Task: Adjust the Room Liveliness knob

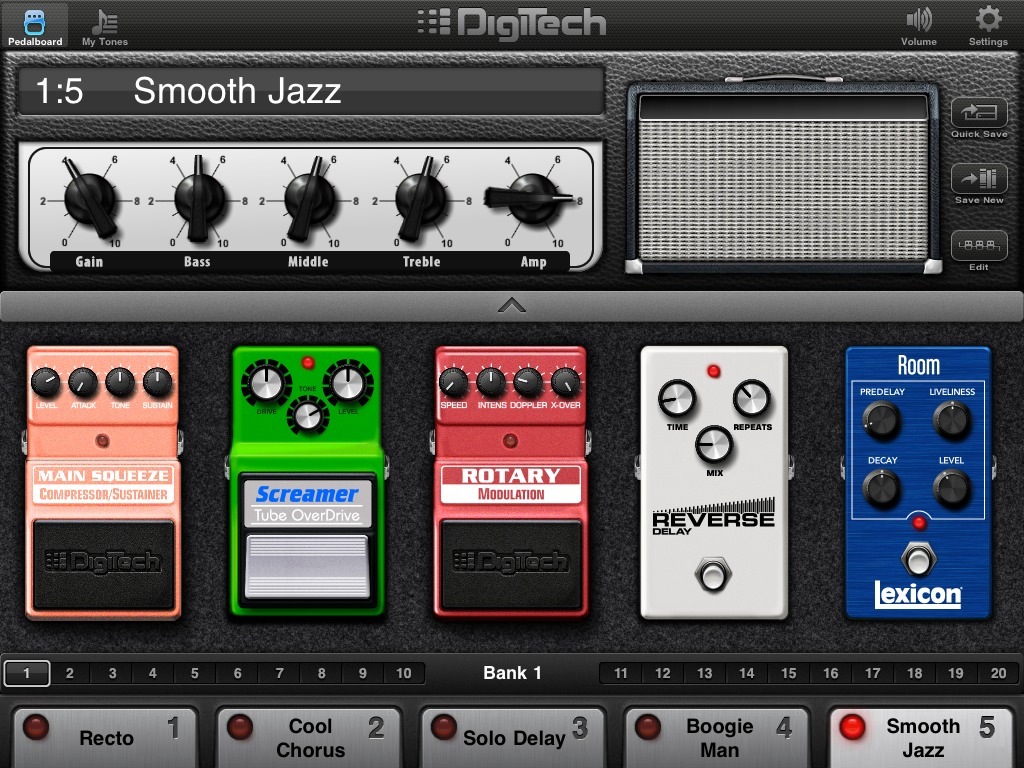Action: pos(952,421)
